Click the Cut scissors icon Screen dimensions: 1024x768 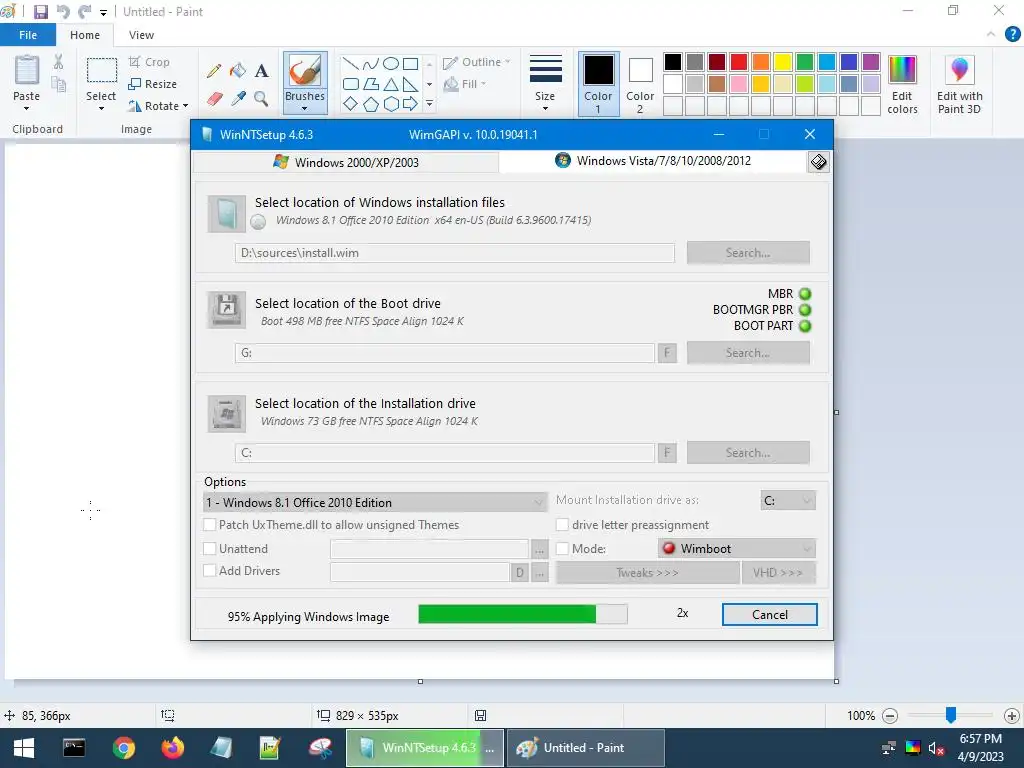coord(58,62)
